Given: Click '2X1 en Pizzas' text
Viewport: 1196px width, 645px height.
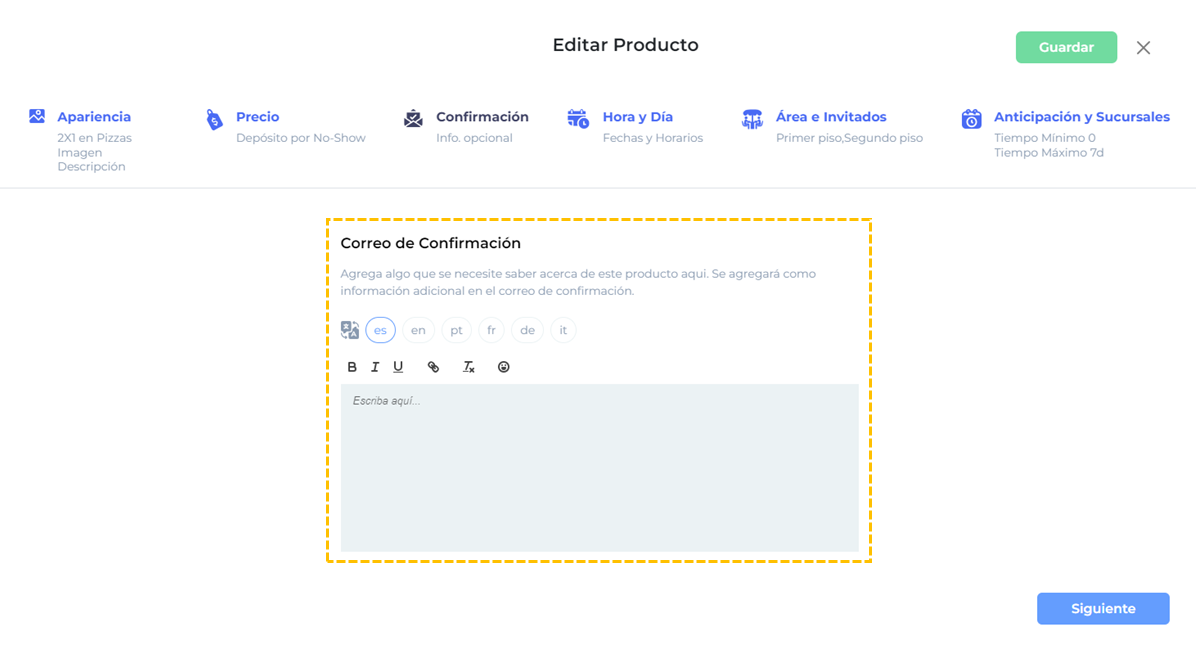Looking at the screenshot, I should [95, 138].
